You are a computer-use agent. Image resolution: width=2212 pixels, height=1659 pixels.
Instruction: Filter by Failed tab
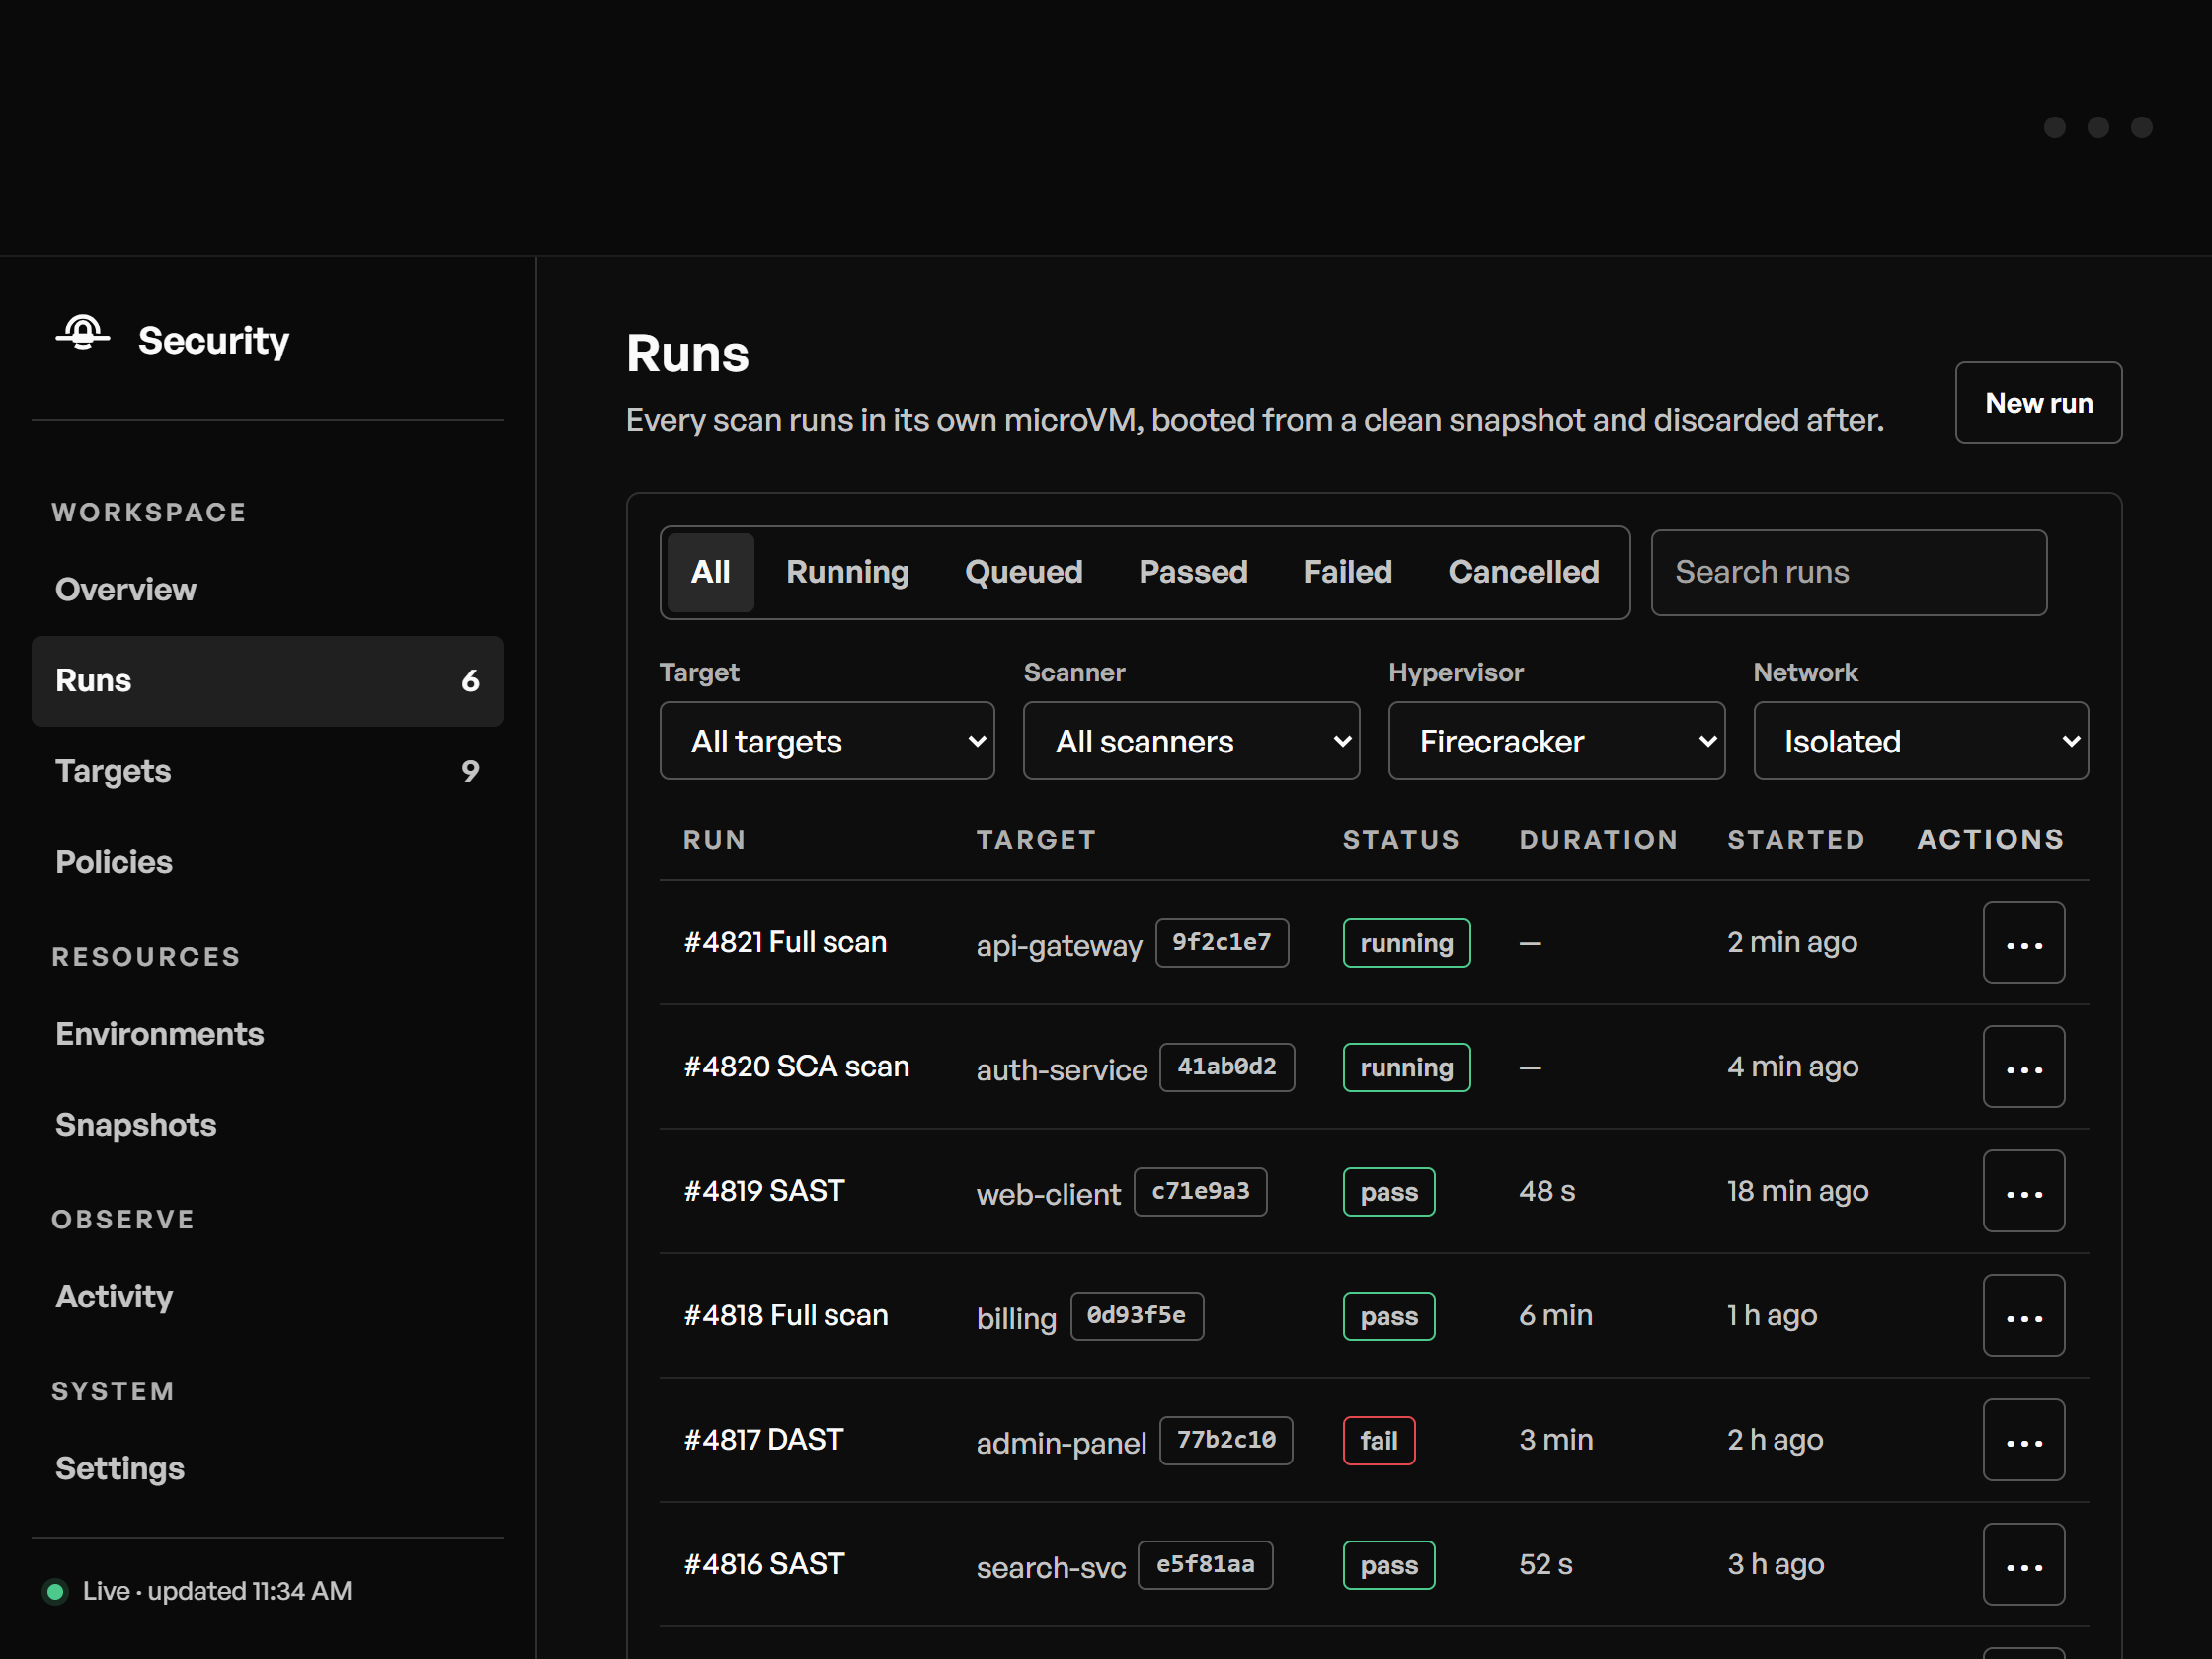point(1347,572)
